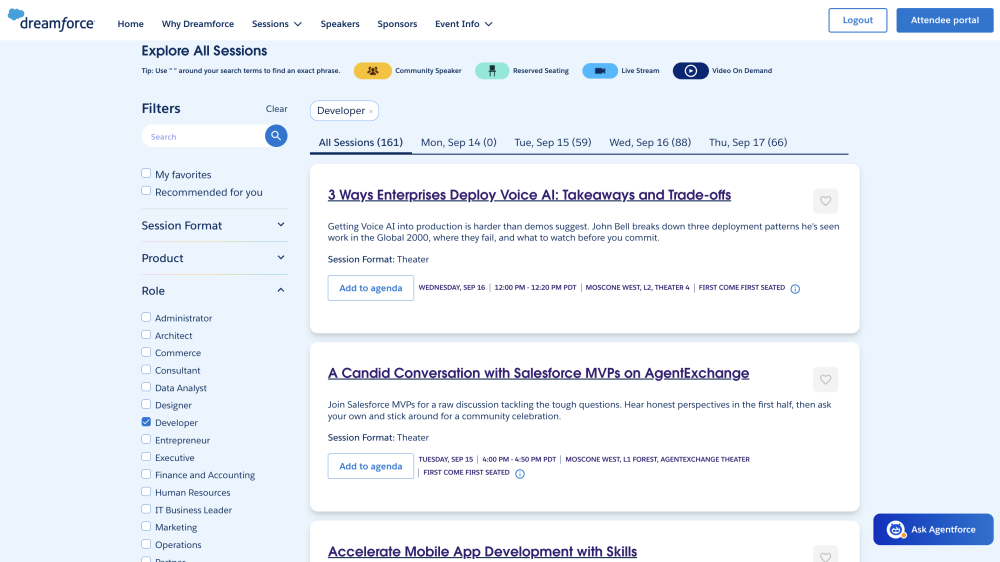Image resolution: width=1000 pixels, height=562 pixels.
Task: Check the Consultant role checkbox
Action: [146, 369]
